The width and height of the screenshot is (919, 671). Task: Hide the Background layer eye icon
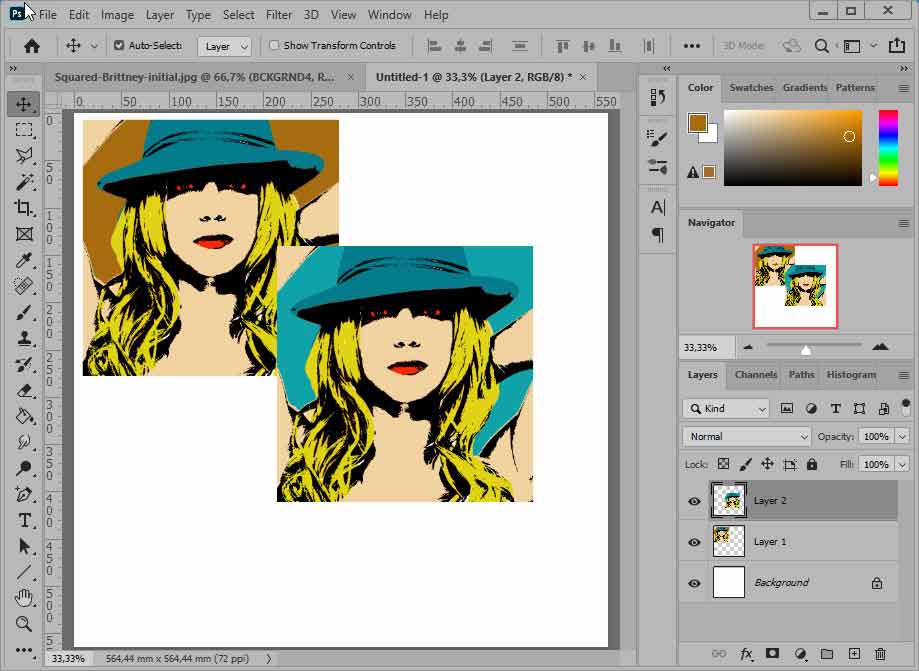coord(694,583)
